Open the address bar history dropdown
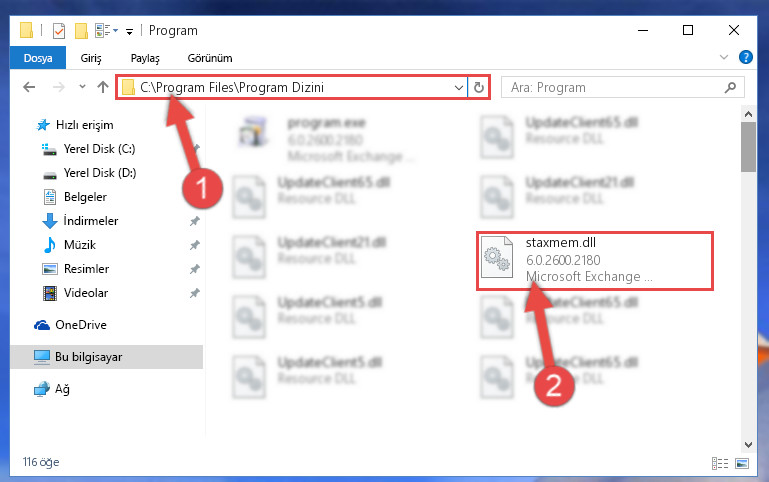769x482 pixels. (459, 88)
